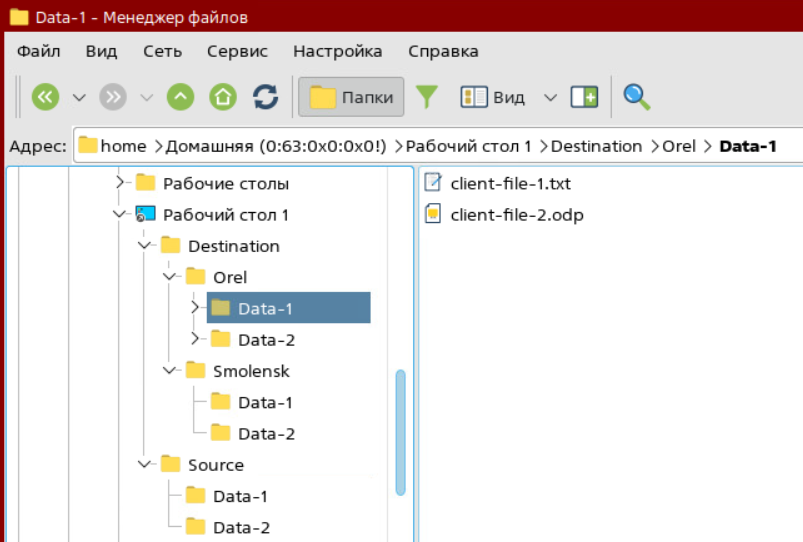Select Data-2 folder under Smolensk
This screenshot has width=803, height=542.
tap(266, 434)
